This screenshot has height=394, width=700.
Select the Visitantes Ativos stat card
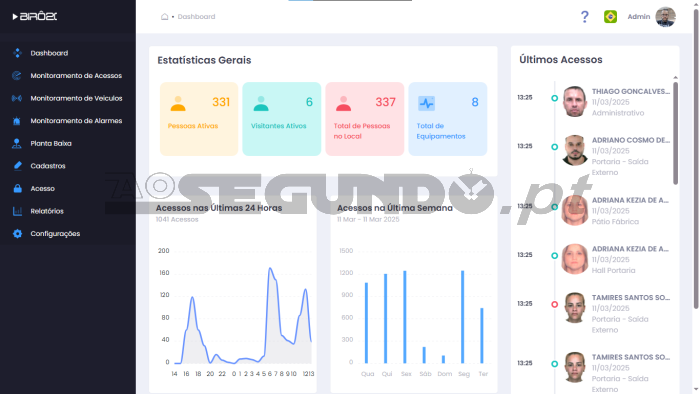pos(282,119)
